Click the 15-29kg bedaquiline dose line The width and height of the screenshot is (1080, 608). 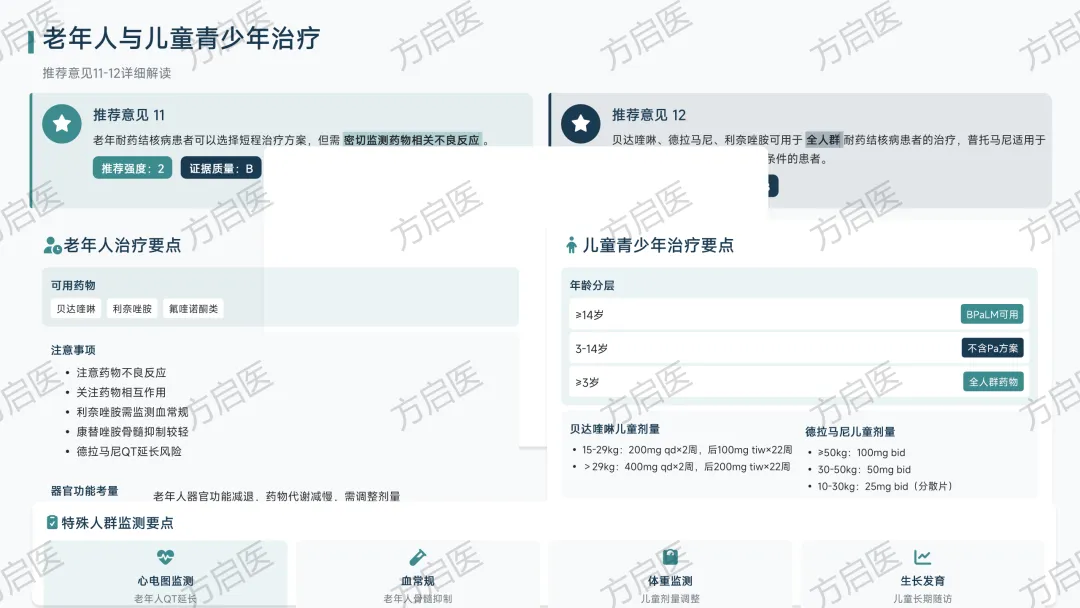[x=687, y=450]
